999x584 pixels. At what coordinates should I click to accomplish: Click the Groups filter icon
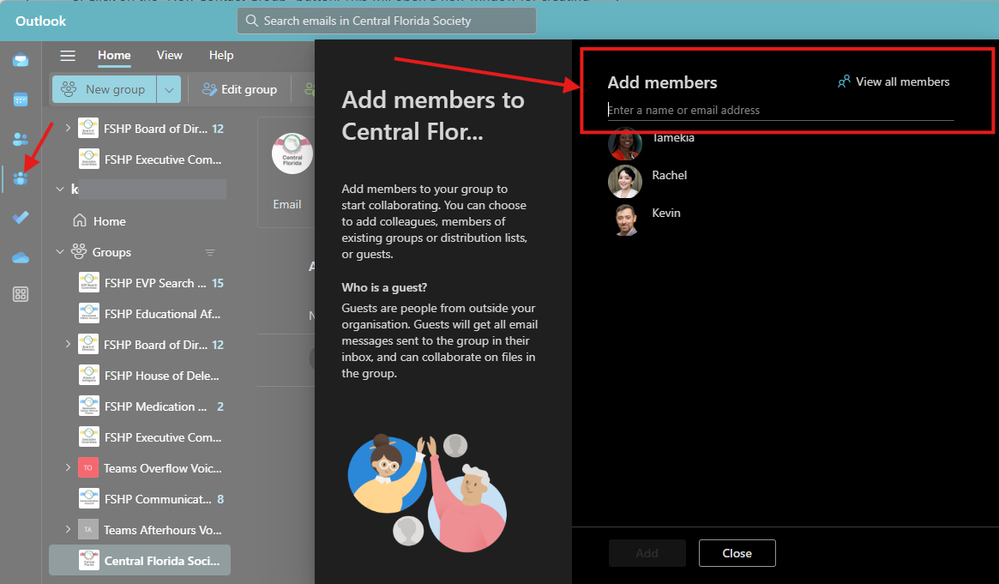(210, 253)
